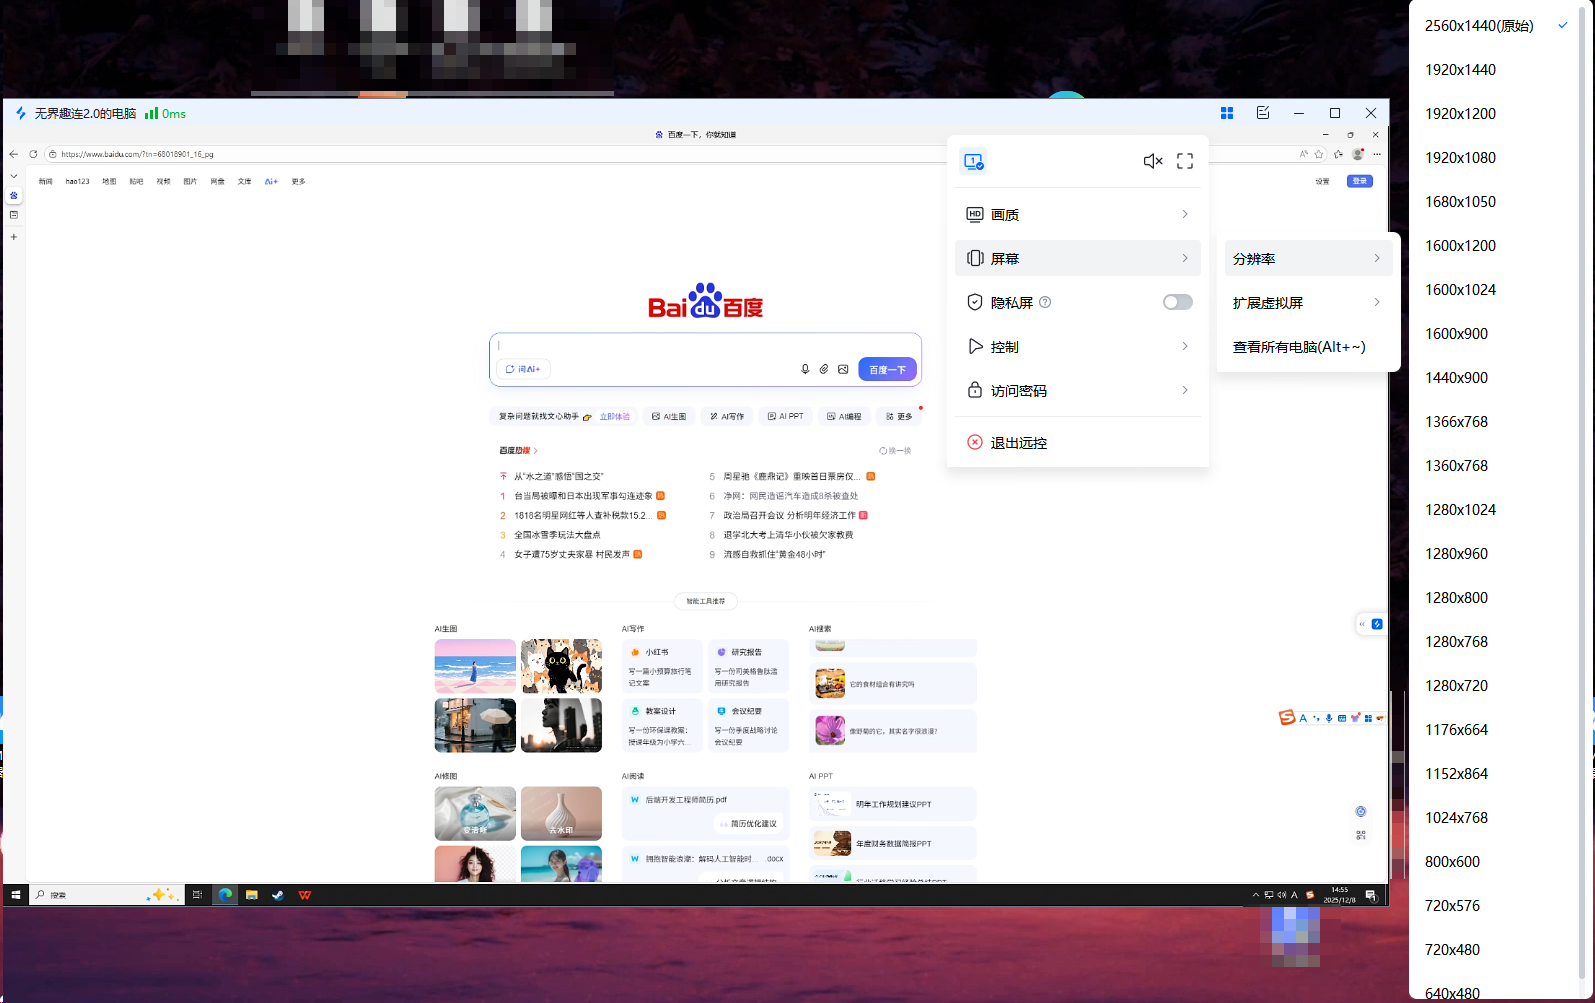Expand the 分辨率 resolution submenu
1595x1003 pixels.
[1308, 258]
